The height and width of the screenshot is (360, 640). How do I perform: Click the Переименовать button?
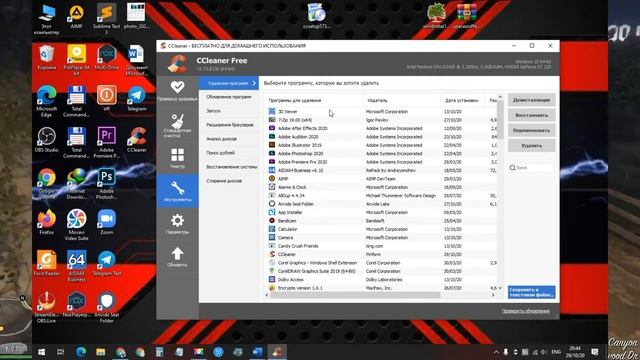coord(531,131)
